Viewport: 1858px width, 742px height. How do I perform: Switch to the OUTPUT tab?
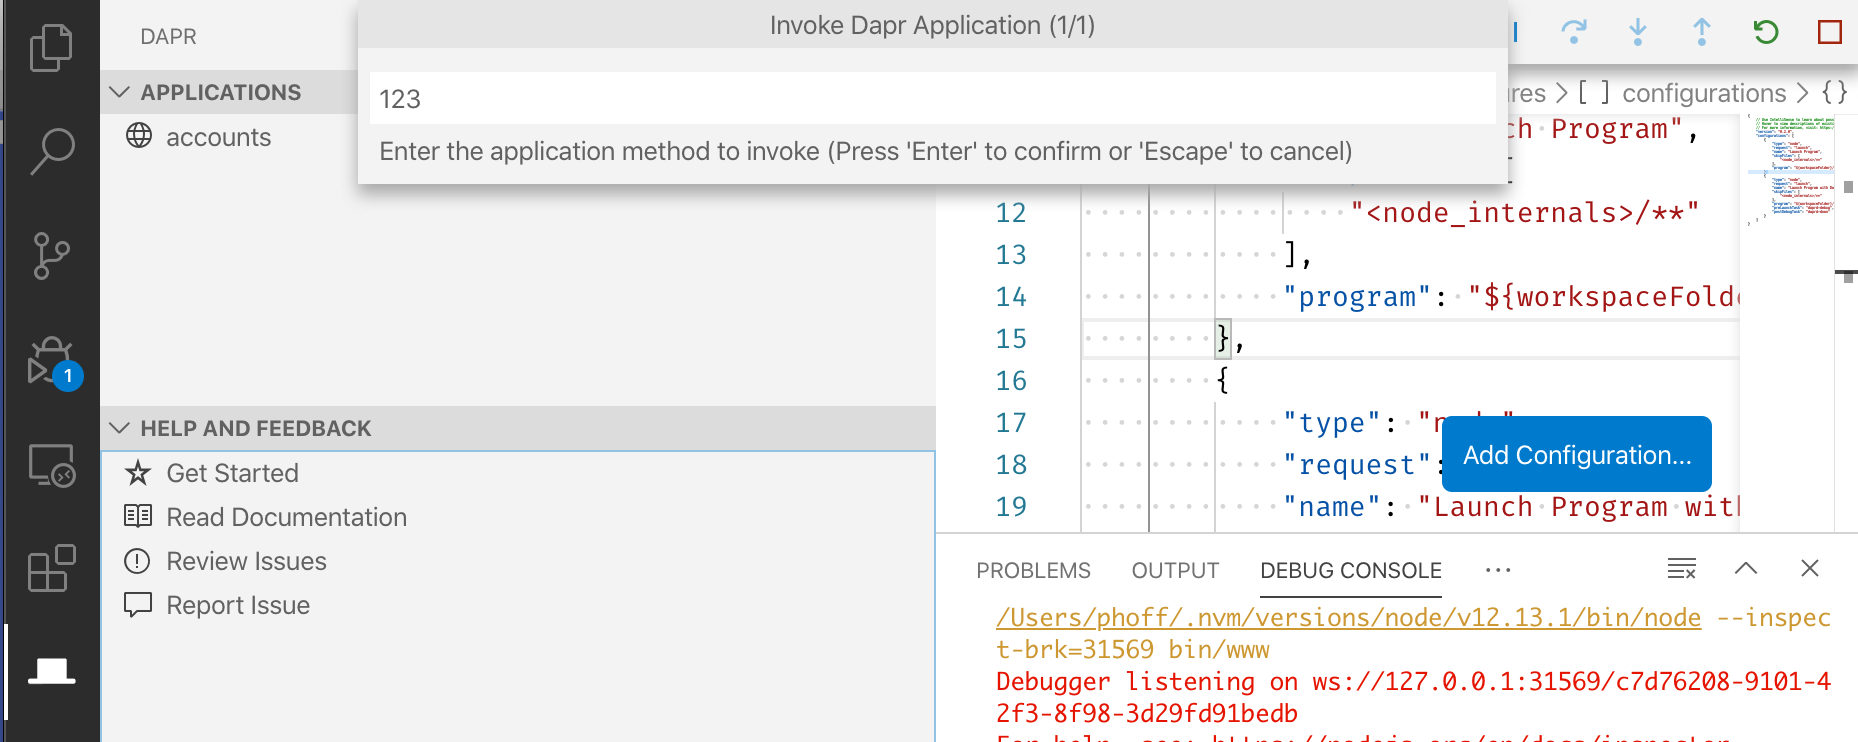[x=1175, y=570]
